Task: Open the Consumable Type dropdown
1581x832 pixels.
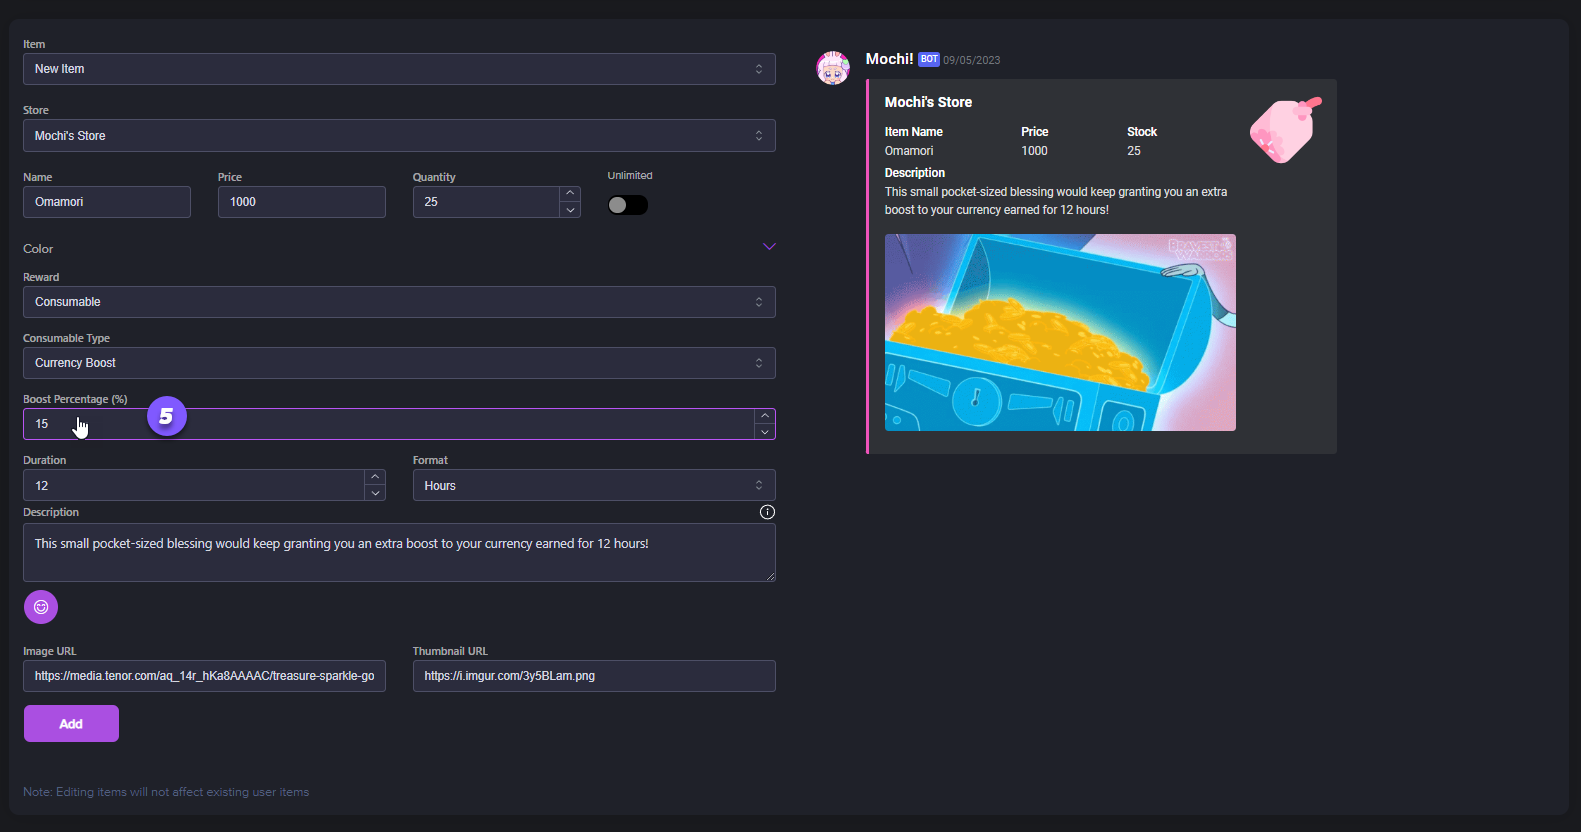Action: (x=399, y=363)
